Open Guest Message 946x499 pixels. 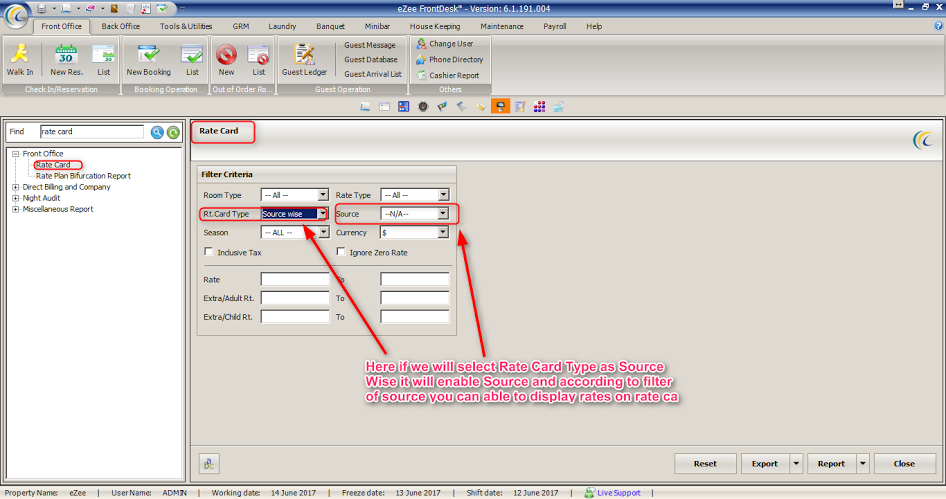click(x=370, y=45)
